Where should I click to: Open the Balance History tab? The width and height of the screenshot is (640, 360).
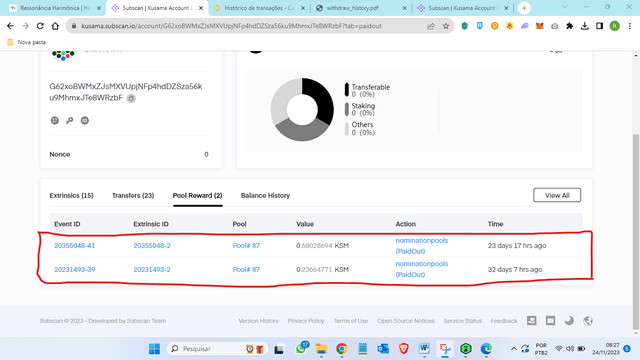tap(265, 196)
